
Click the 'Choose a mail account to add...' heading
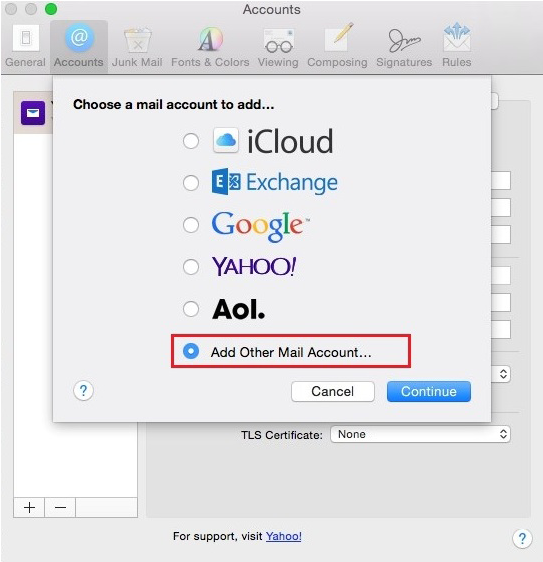click(x=173, y=104)
